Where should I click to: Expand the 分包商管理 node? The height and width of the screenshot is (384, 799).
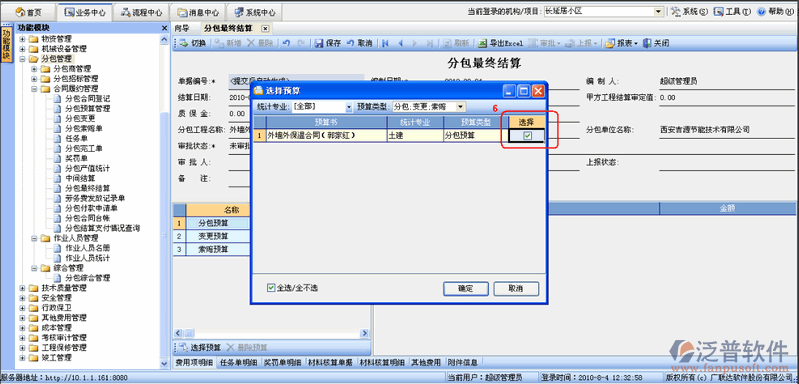point(34,69)
